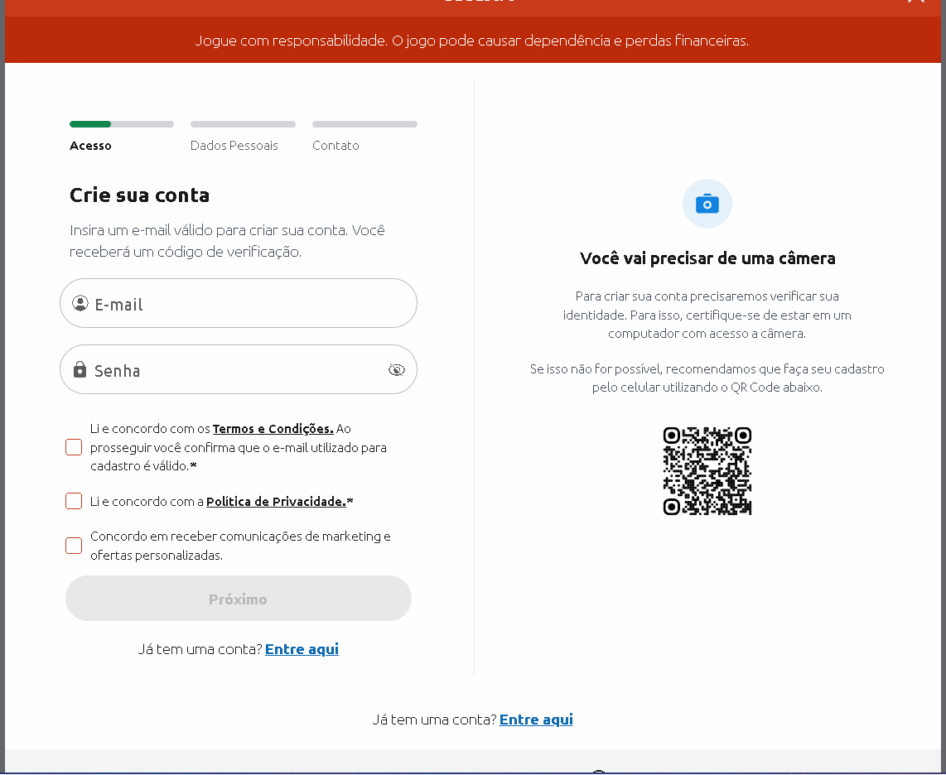
Task: Click the QR Code image
Action: point(707,471)
